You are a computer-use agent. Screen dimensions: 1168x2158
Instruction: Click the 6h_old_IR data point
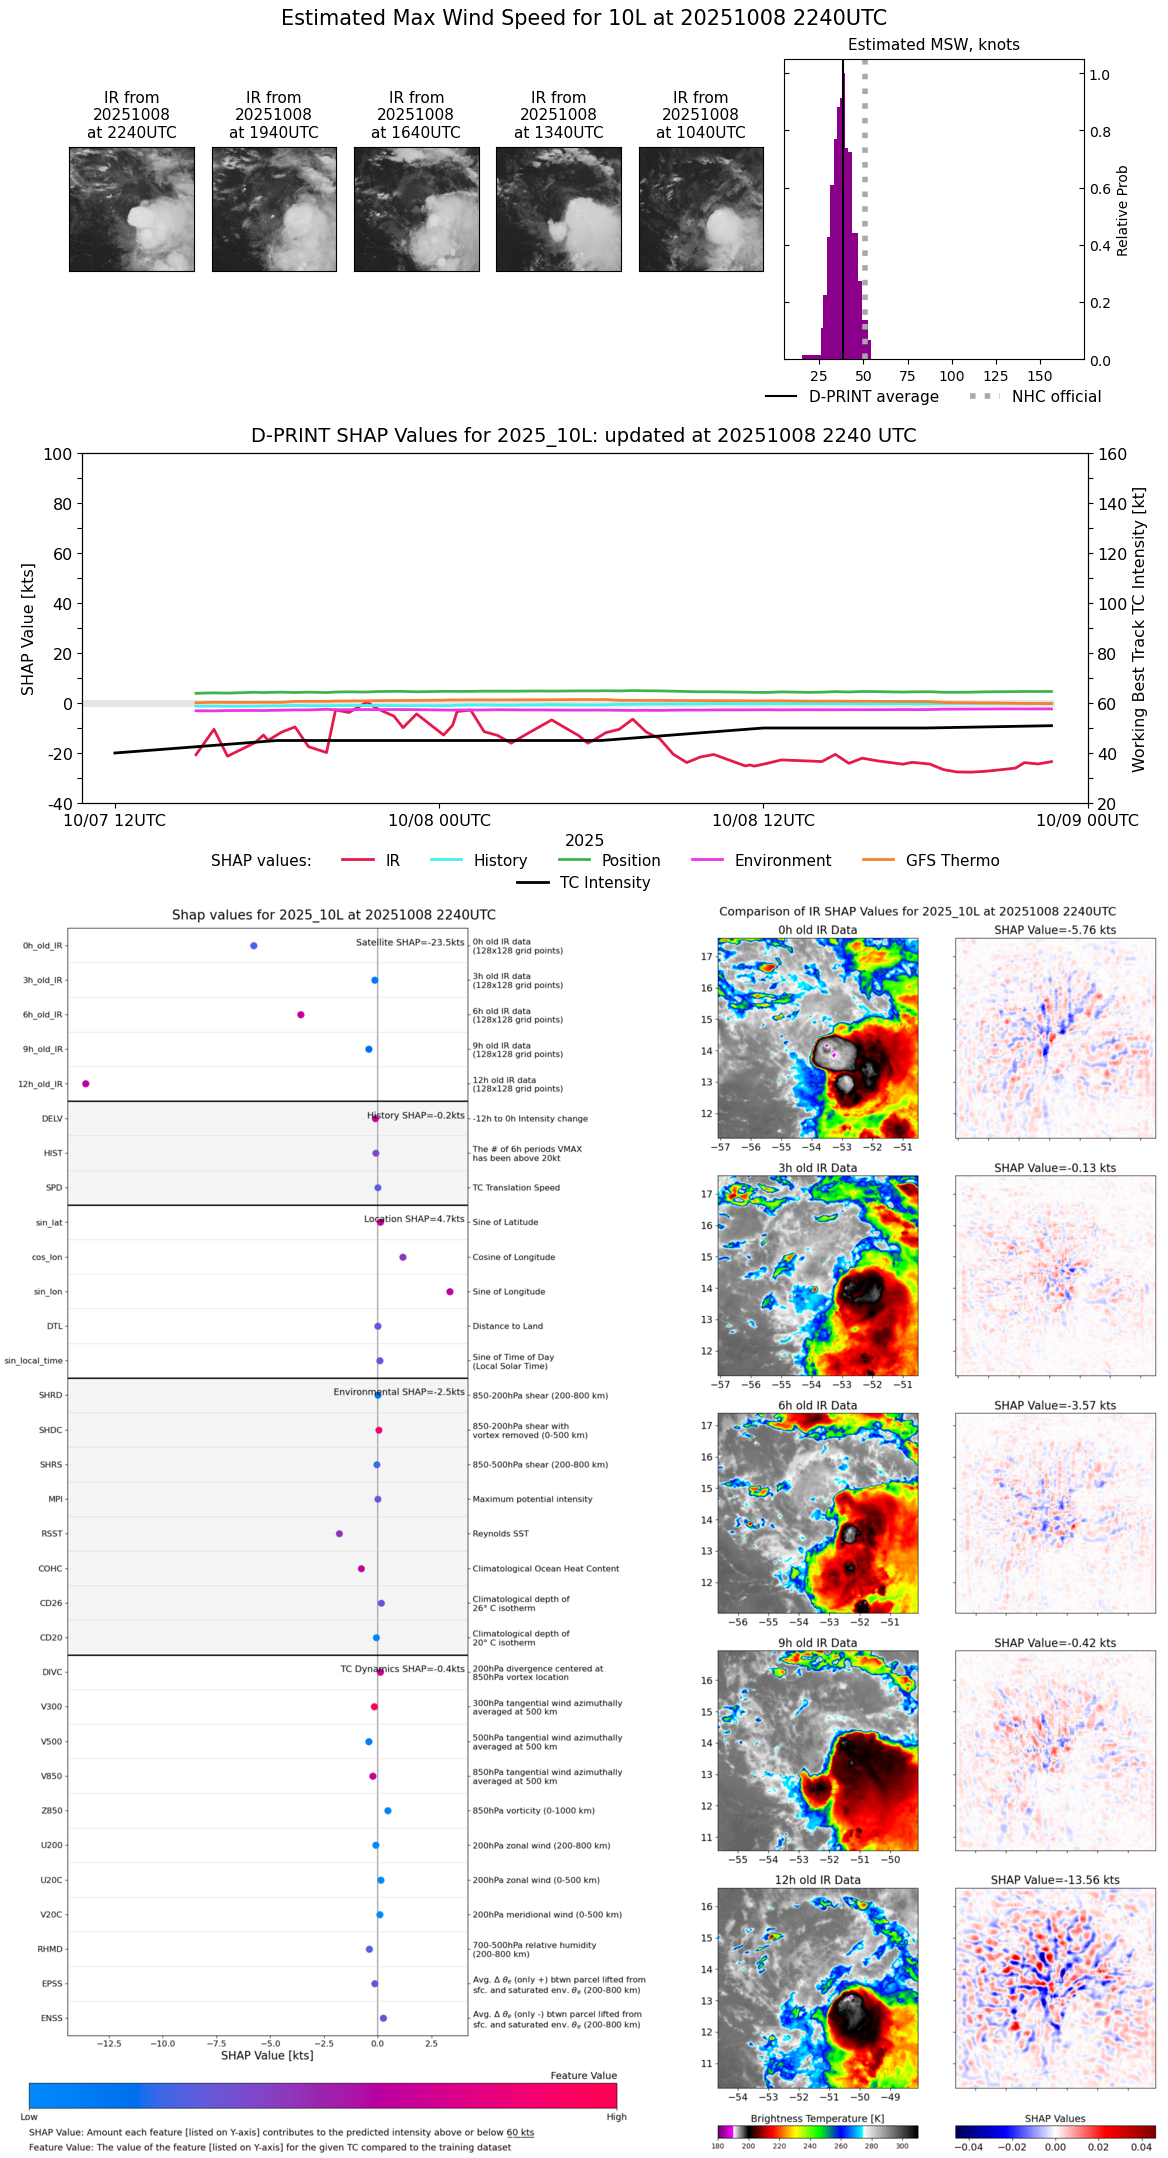(301, 1014)
